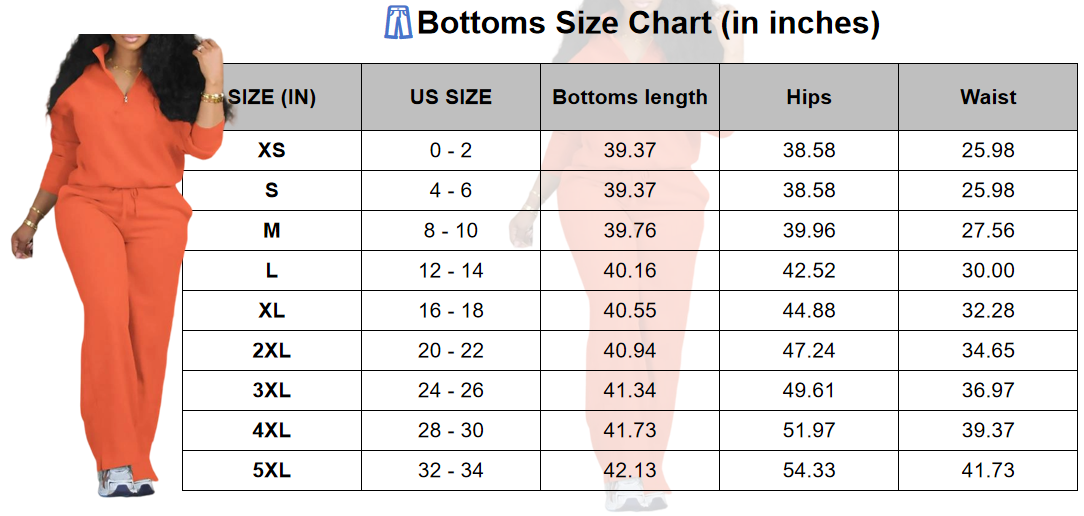Click the US size "12 - 14" cell
This screenshot has height=516, width=1084.
[x=451, y=271]
